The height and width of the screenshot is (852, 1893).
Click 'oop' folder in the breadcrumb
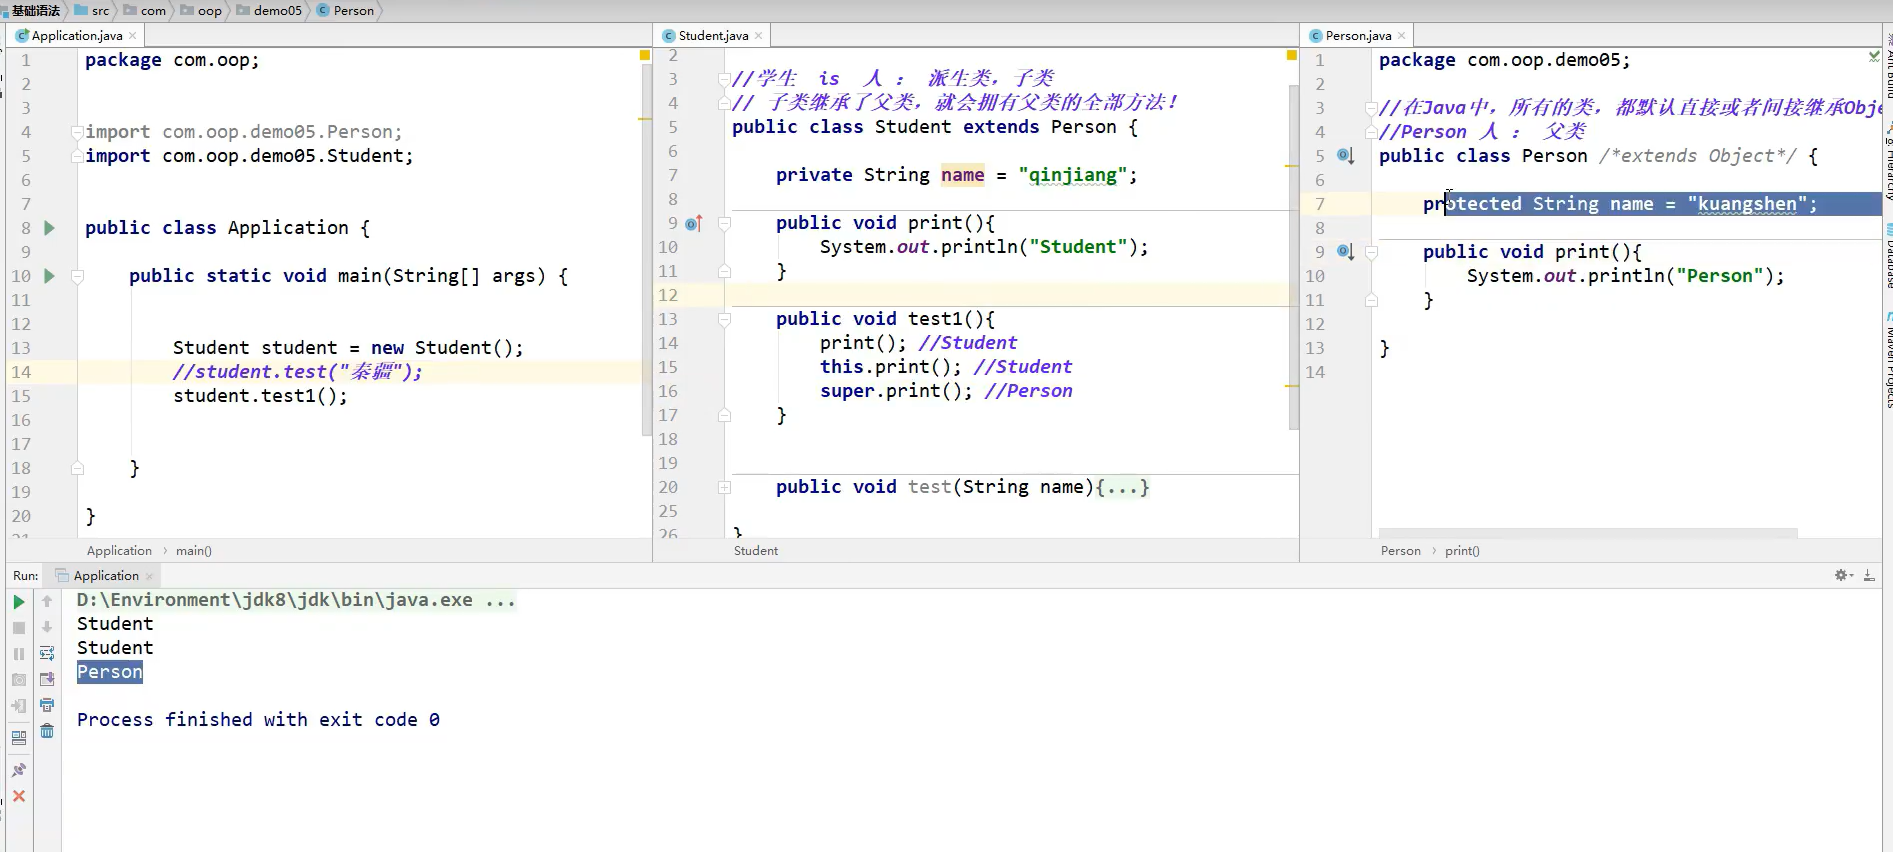pos(201,11)
